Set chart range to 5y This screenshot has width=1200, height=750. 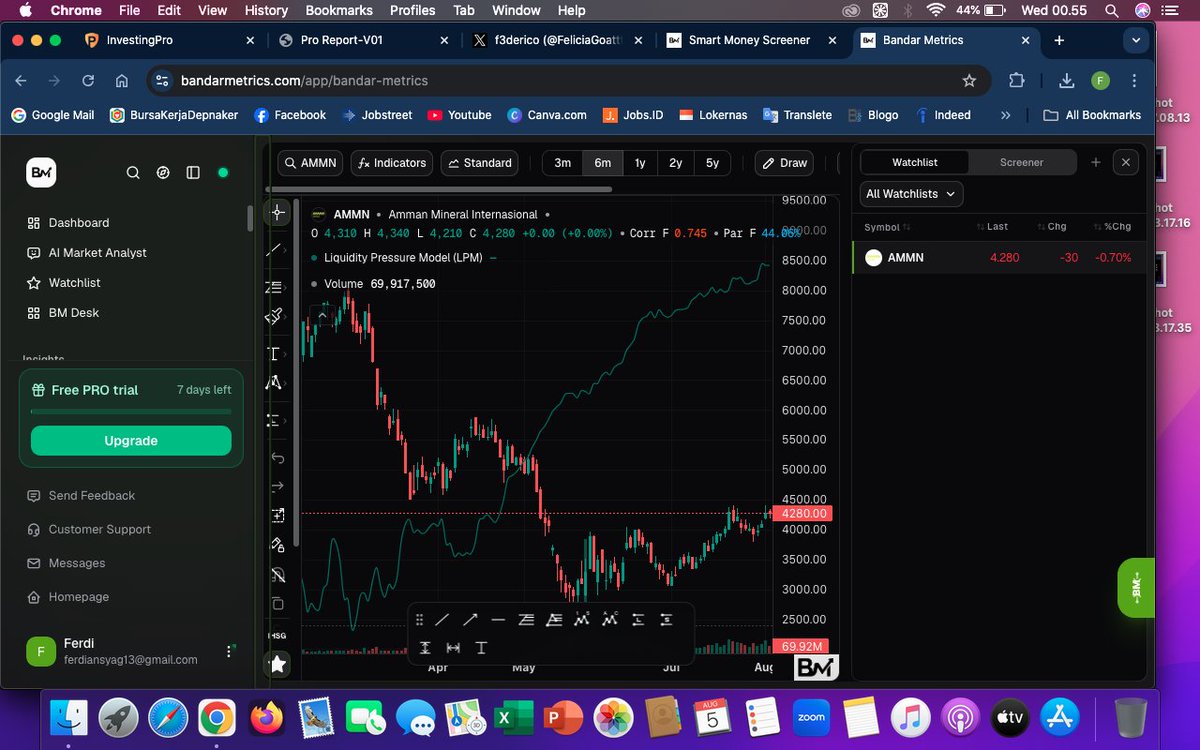(712, 163)
